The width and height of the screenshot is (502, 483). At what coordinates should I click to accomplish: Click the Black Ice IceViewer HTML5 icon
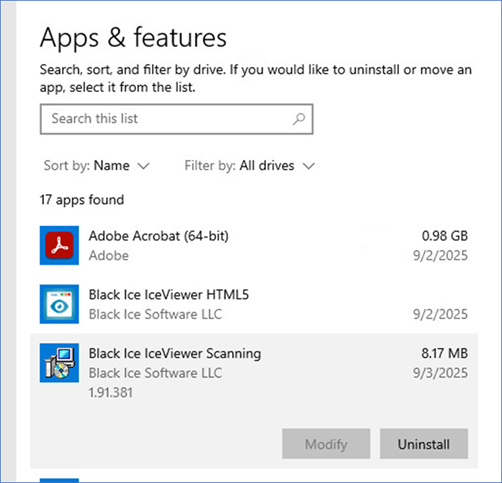click(x=59, y=304)
